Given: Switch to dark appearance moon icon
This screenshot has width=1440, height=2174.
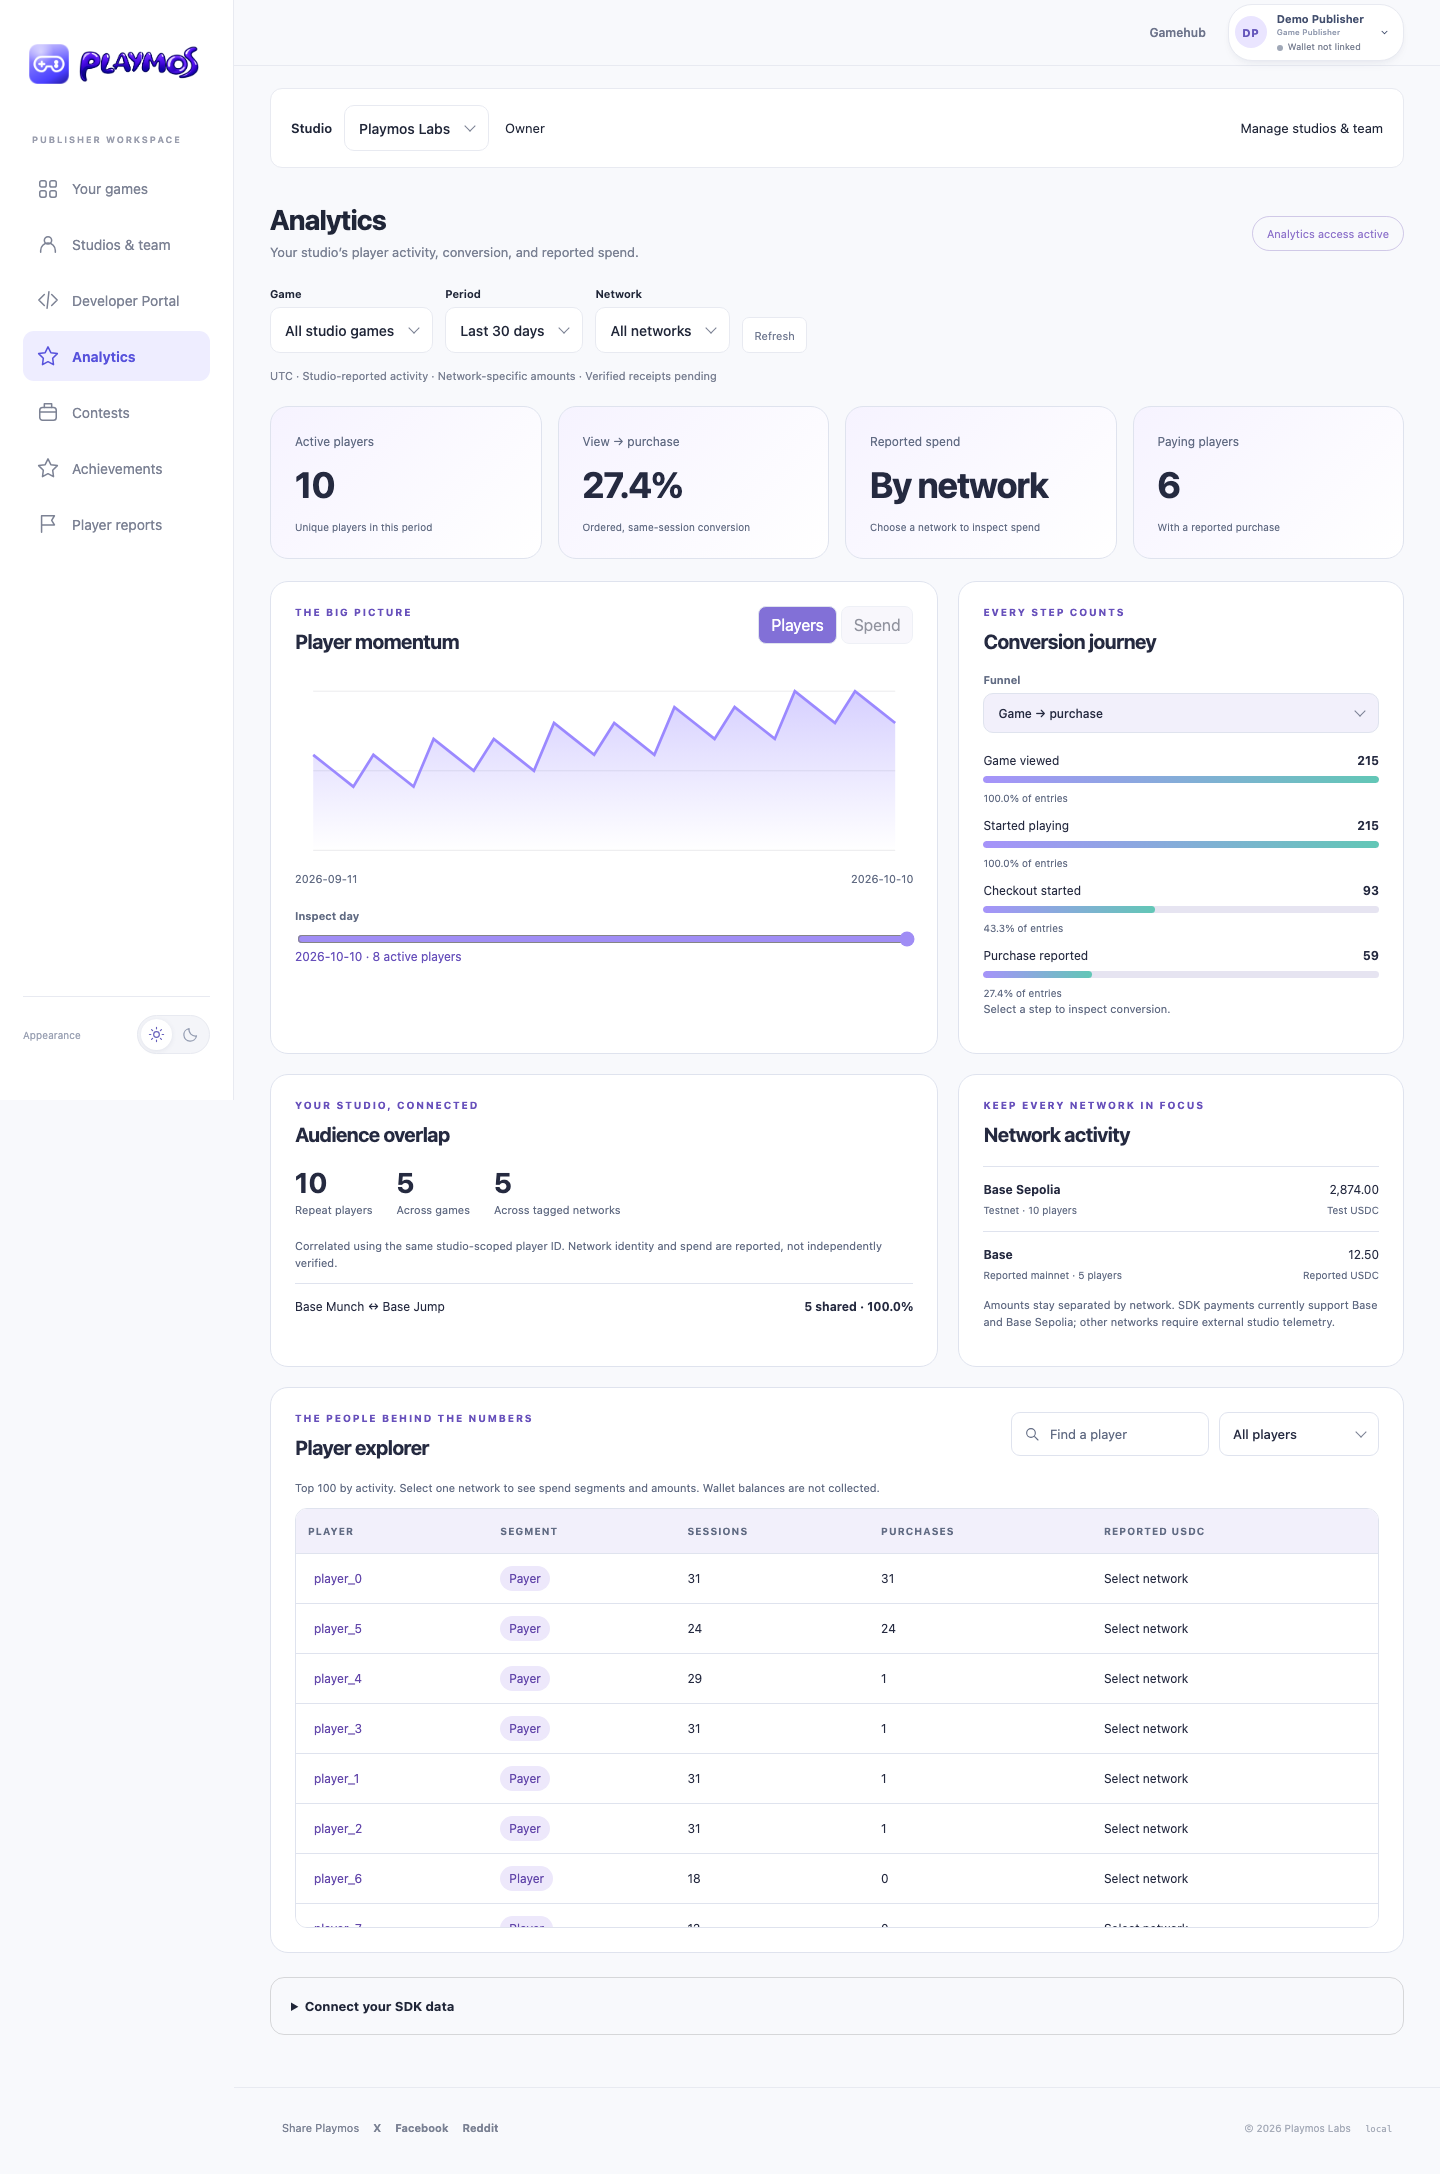Looking at the screenshot, I should tap(190, 1035).
